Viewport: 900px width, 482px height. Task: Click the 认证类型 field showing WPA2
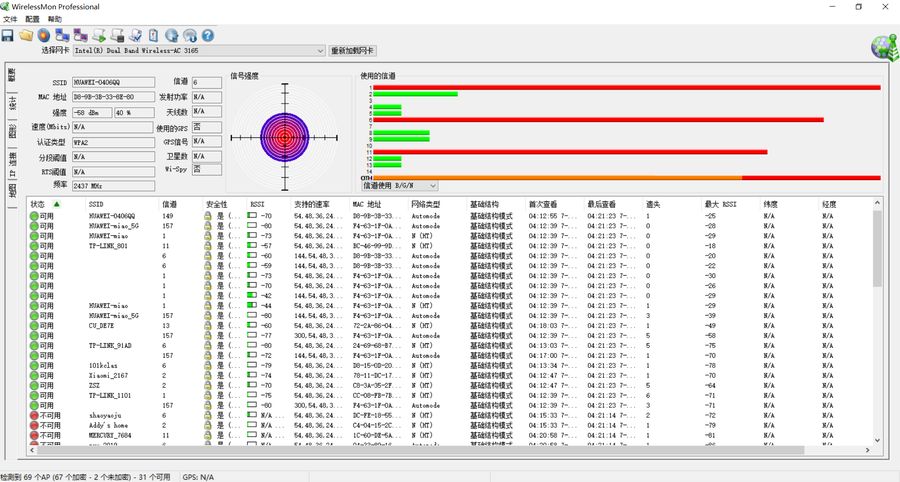113,142
